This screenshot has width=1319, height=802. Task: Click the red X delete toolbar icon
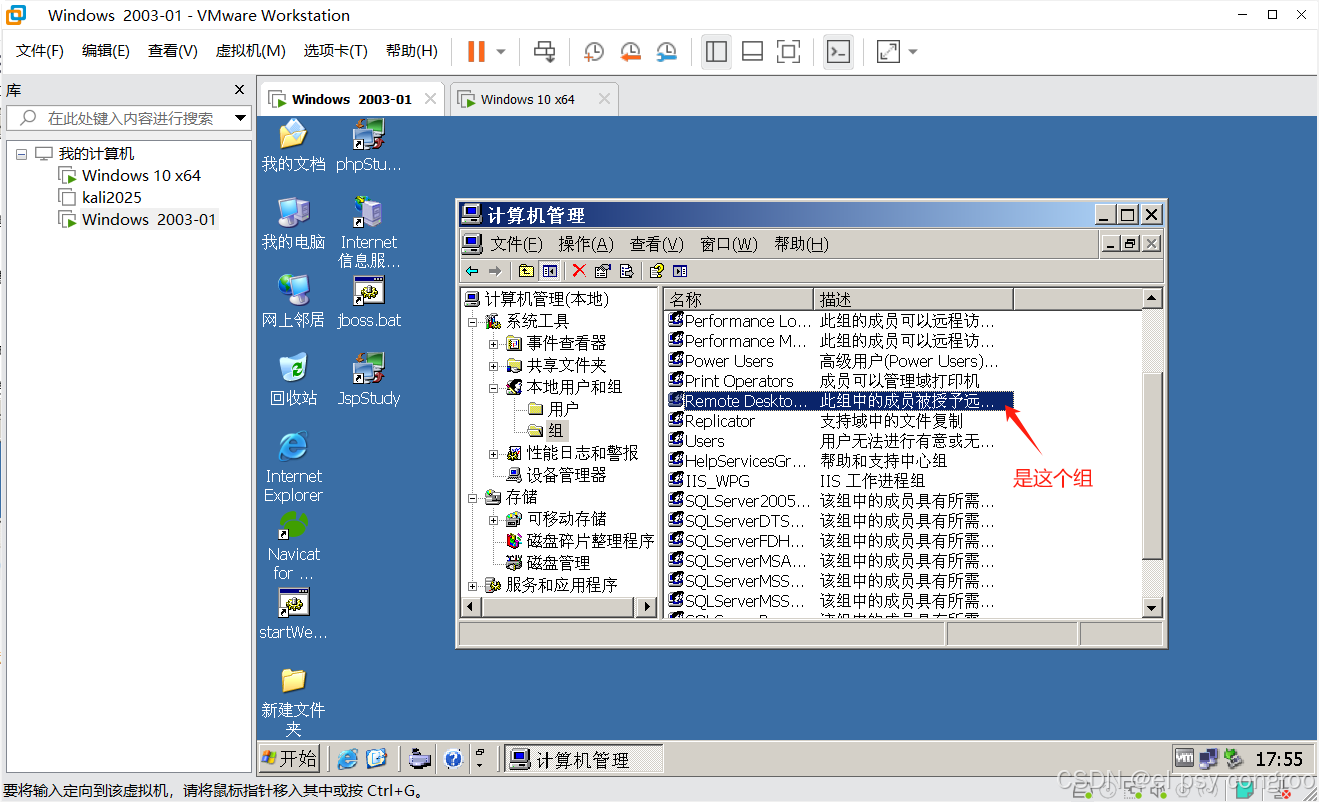578,271
